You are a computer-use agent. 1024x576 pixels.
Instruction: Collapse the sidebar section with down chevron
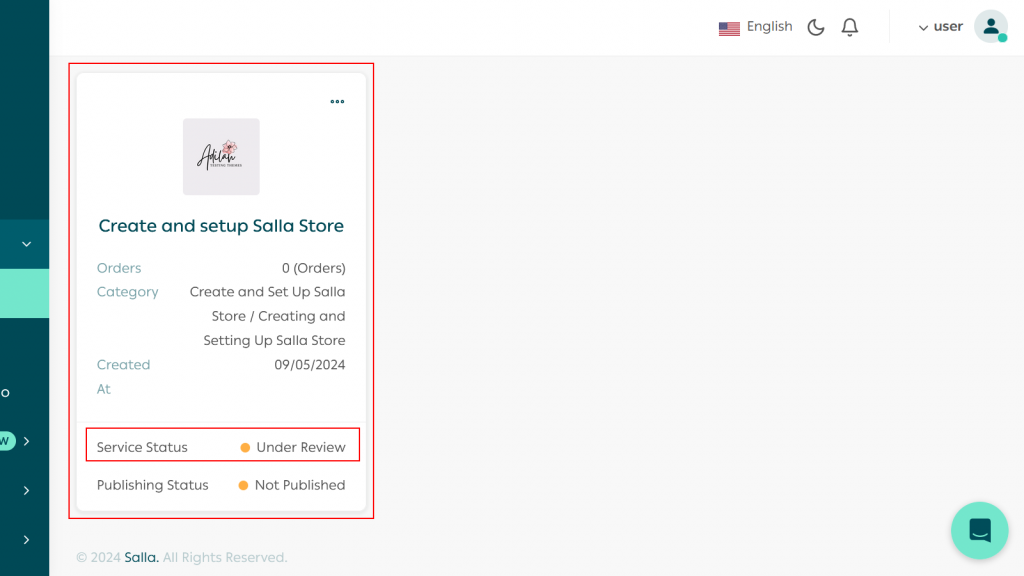pyautogui.click(x=26, y=244)
